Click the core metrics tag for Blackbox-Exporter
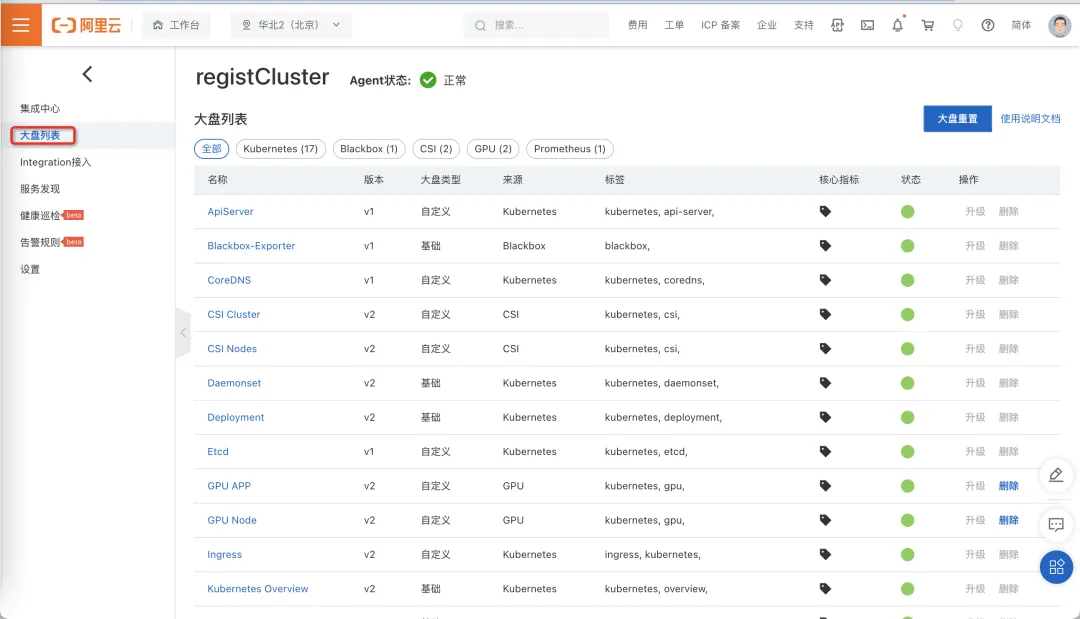This screenshot has width=1080, height=619. tap(825, 246)
